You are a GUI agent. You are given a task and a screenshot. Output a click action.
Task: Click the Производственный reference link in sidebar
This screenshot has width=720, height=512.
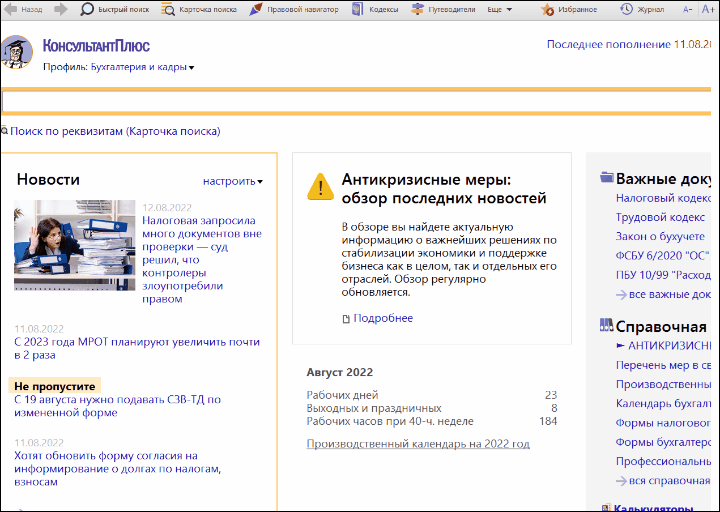click(663, 384)
